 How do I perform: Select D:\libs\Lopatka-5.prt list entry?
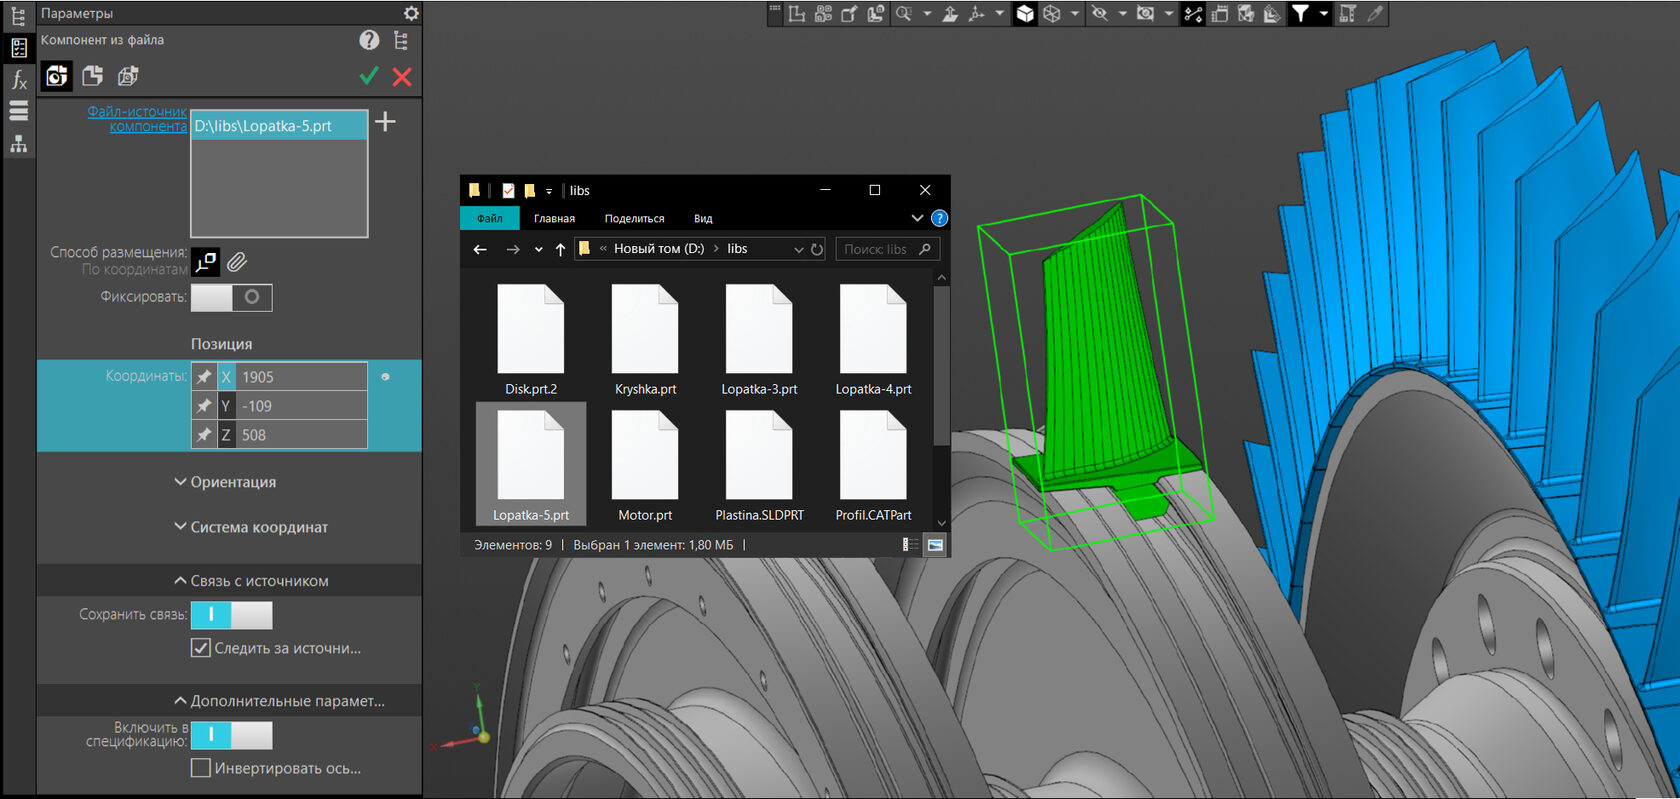tap(279, 126)
